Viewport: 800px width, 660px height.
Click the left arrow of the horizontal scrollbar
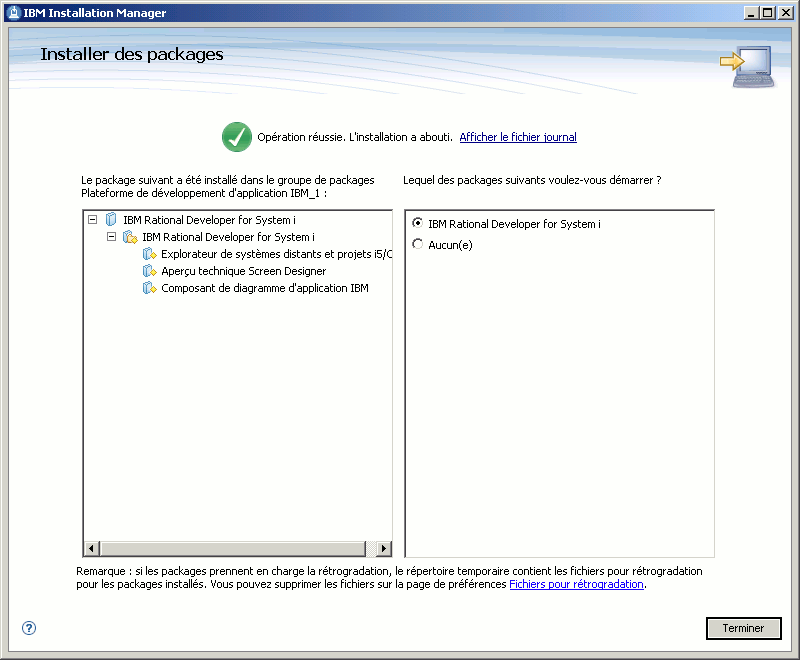[x=91, y=548]
